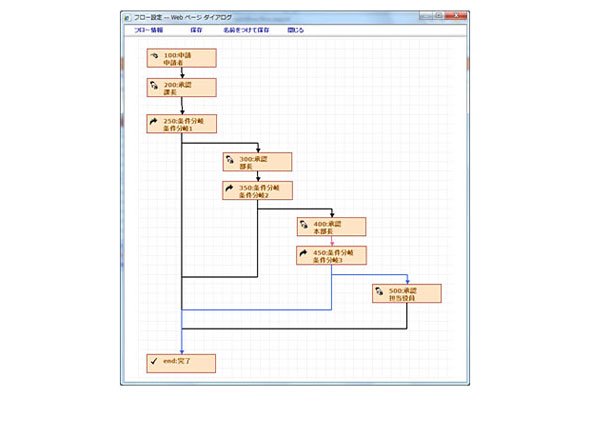
Task: Select the 450:条件分岐 条件分岐3 node box
Action: [x=331, y=256]
